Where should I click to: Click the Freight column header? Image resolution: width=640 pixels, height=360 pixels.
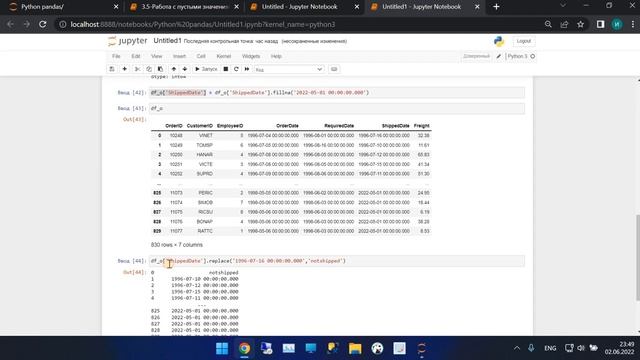(x=422, y=126)
